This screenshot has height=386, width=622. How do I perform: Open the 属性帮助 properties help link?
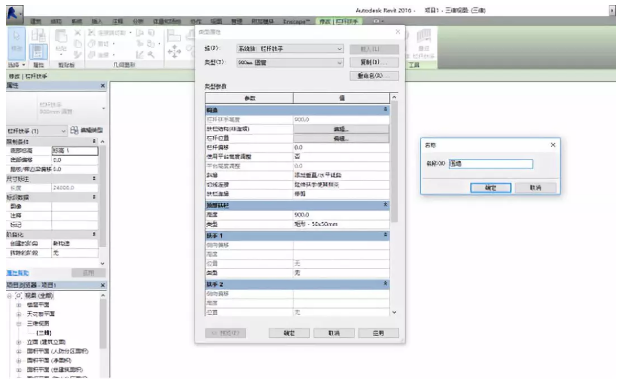tap(17, 273)
